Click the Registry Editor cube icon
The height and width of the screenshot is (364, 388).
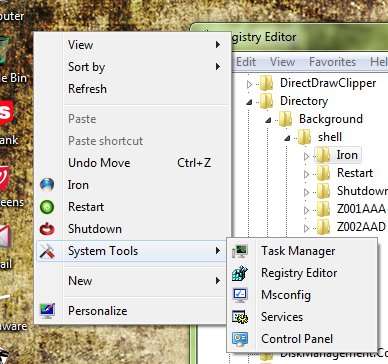(x=240, y=273)
